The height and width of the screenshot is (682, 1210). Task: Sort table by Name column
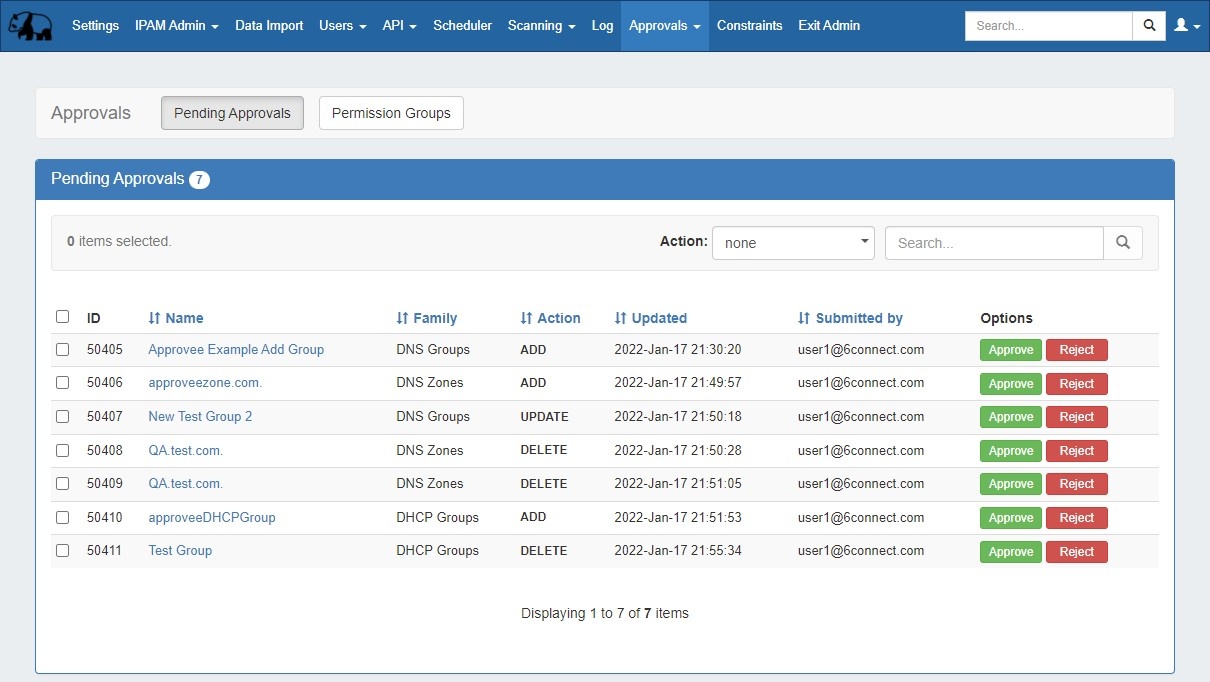pos(176,318)
